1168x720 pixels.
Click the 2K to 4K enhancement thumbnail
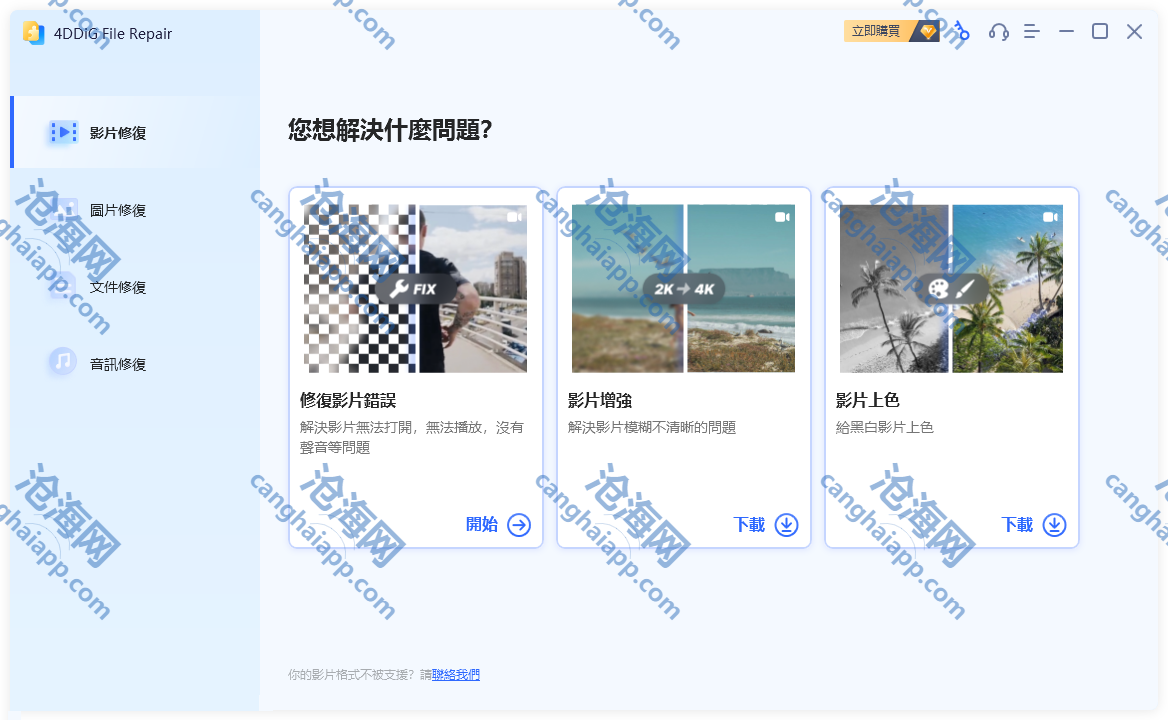coord(683,288)
